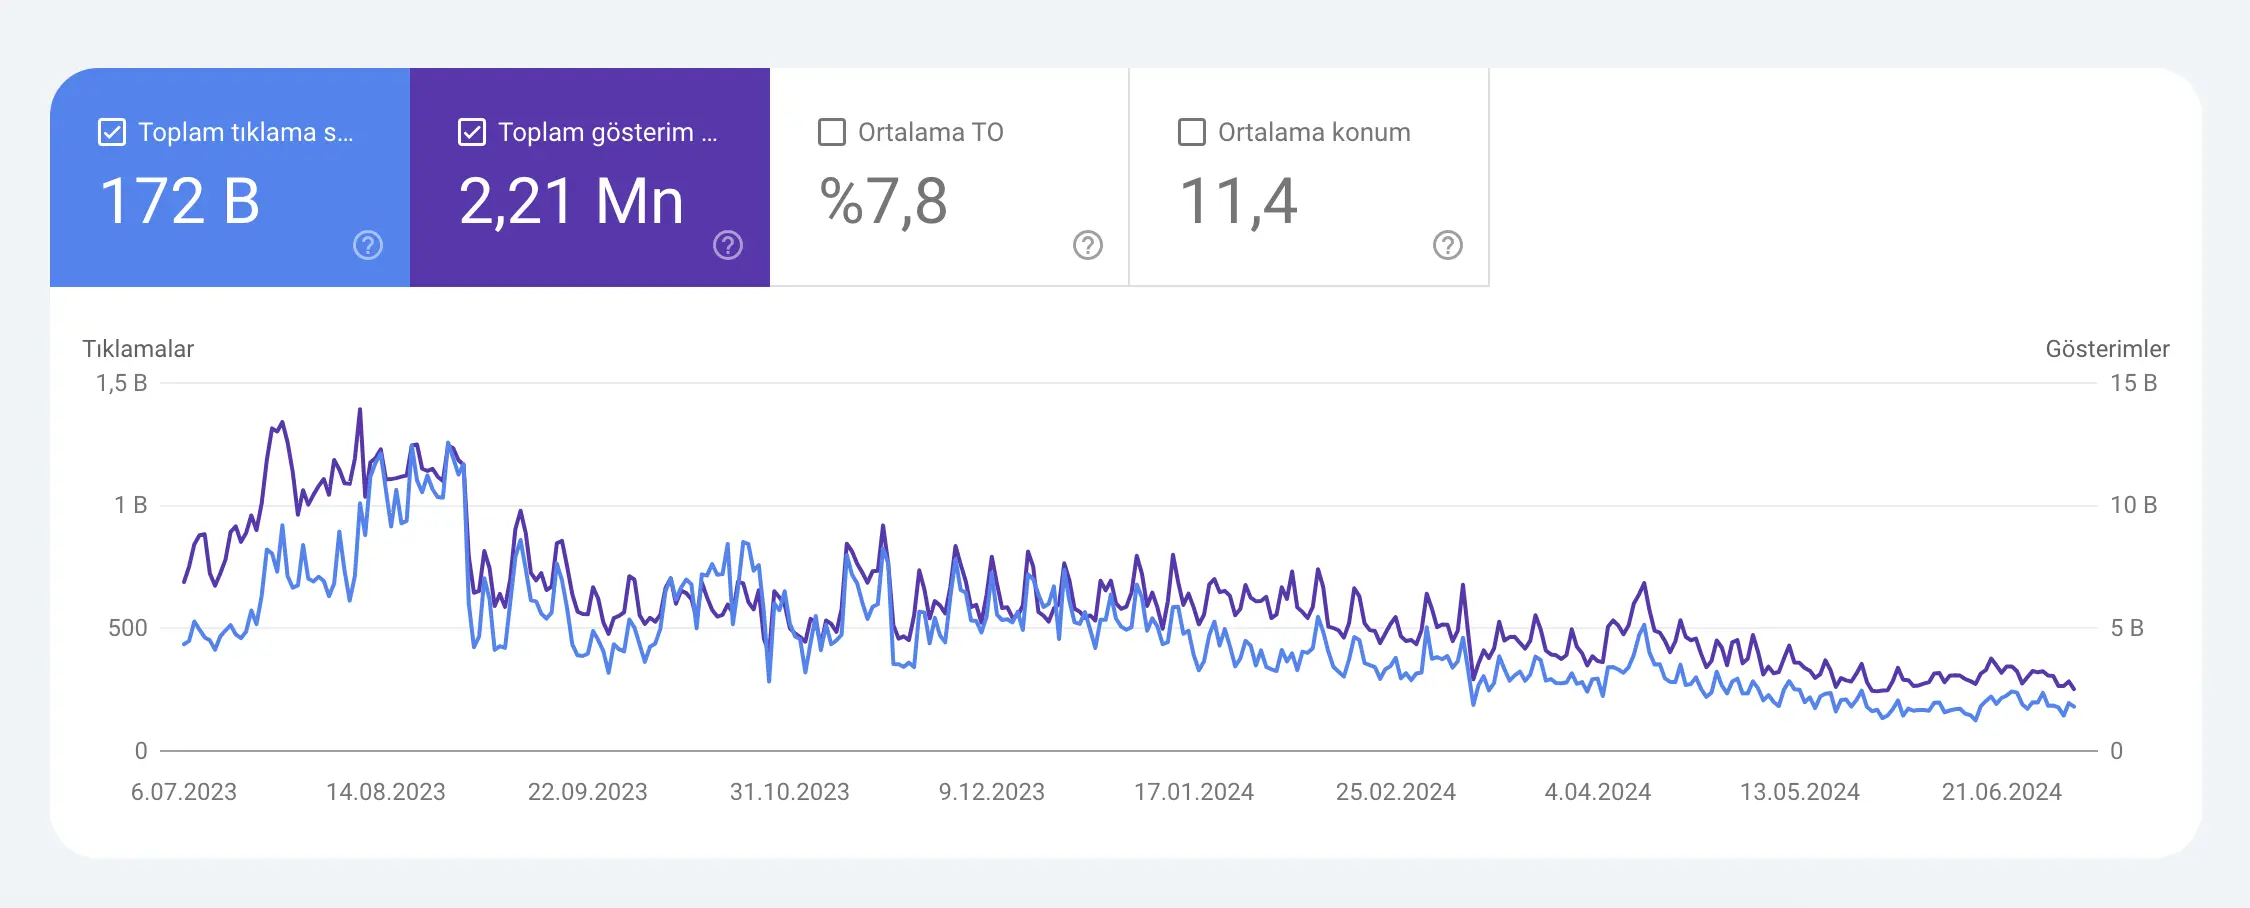This screenshot has width=2250, height=908.
Task: Click the 31.10.2023 date label
Action: coord(789,792)
